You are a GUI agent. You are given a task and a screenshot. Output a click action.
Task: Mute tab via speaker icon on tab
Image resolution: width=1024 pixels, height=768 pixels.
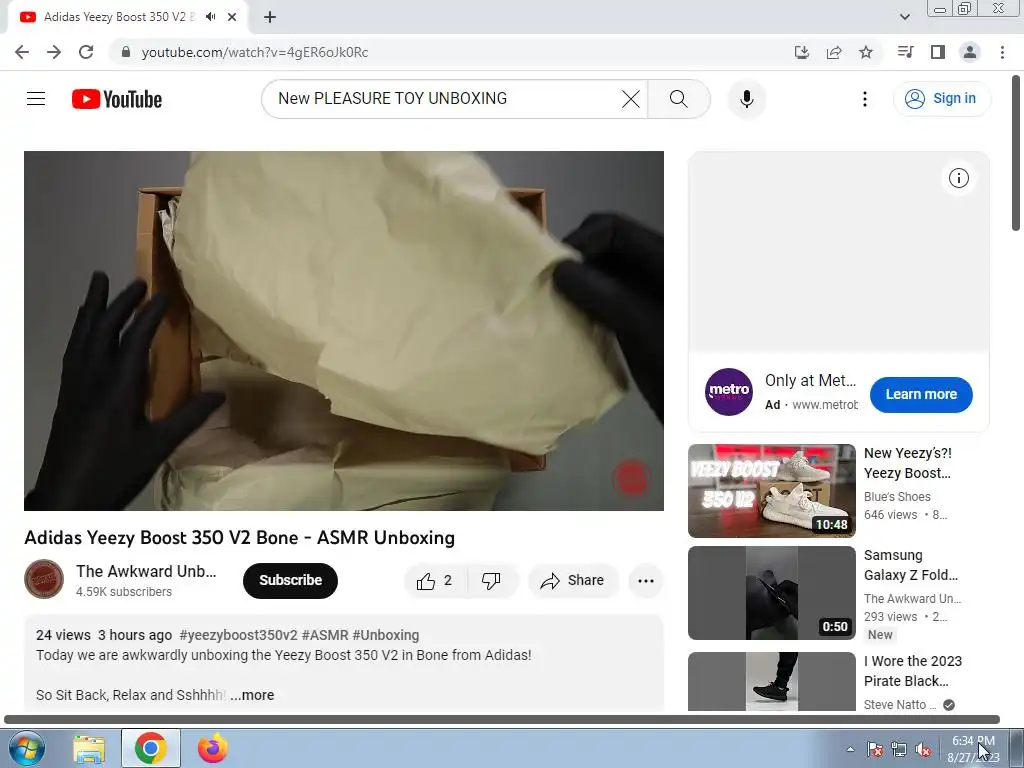[x=210, y=17]
